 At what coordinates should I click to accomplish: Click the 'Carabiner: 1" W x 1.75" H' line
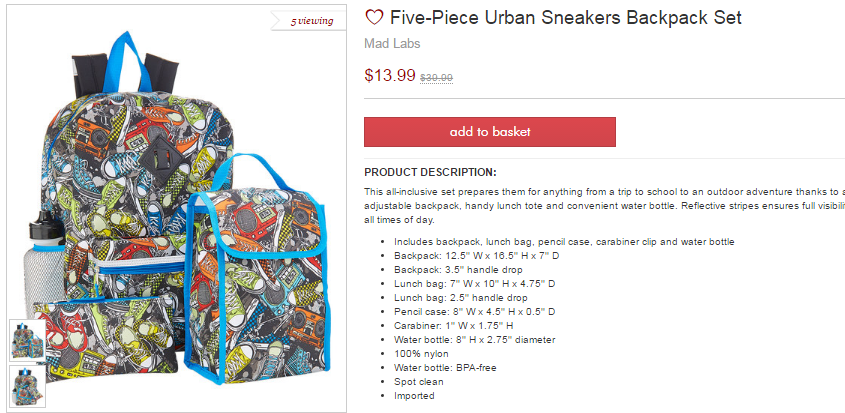453,326
